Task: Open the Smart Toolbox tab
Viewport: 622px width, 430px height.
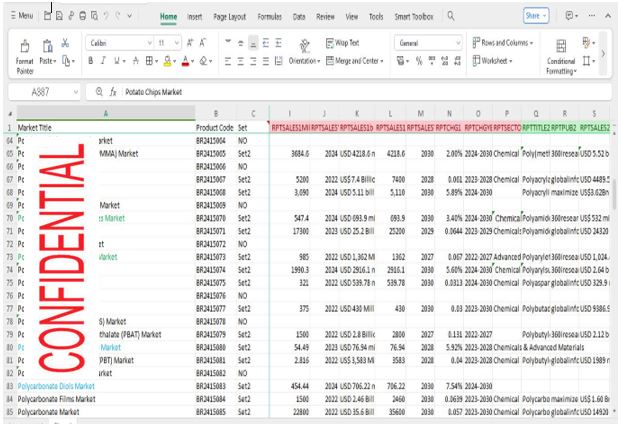Action: pos(414,17)
